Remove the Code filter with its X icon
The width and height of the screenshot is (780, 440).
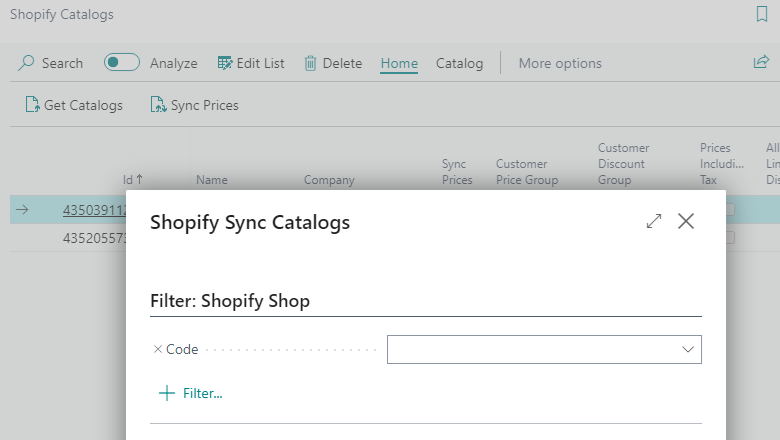[x=158, y=349]
